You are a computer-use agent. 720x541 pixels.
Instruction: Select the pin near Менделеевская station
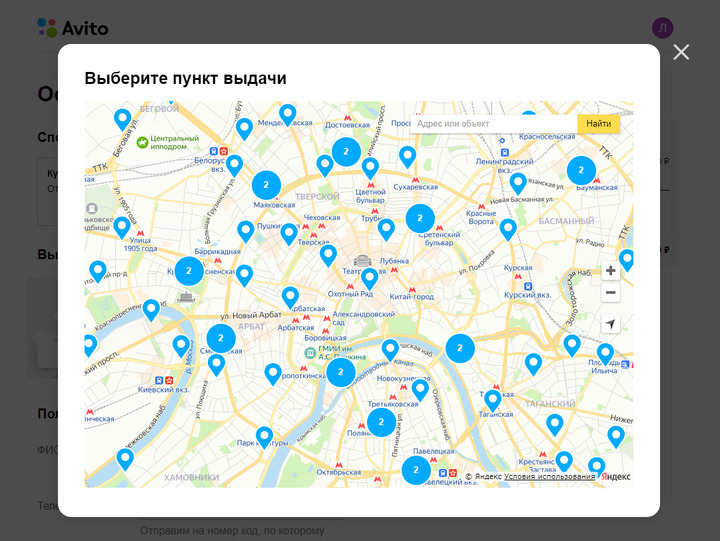[x=288, y=114]
